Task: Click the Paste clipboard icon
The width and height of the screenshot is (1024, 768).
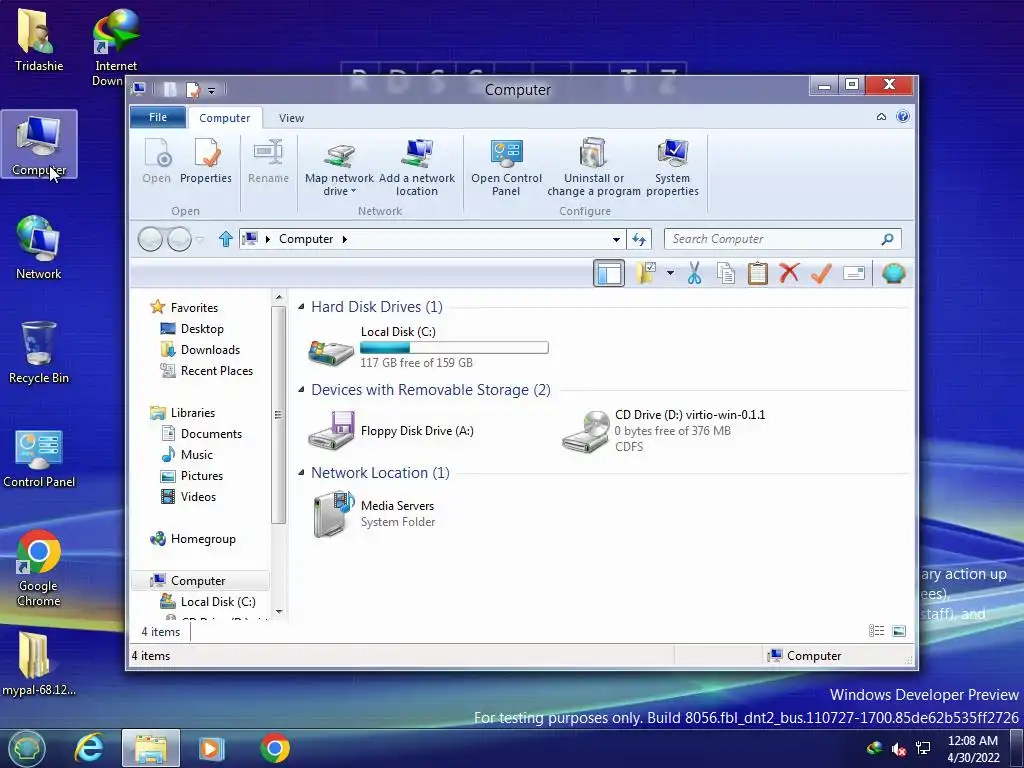Action: (x=758, y=273)
